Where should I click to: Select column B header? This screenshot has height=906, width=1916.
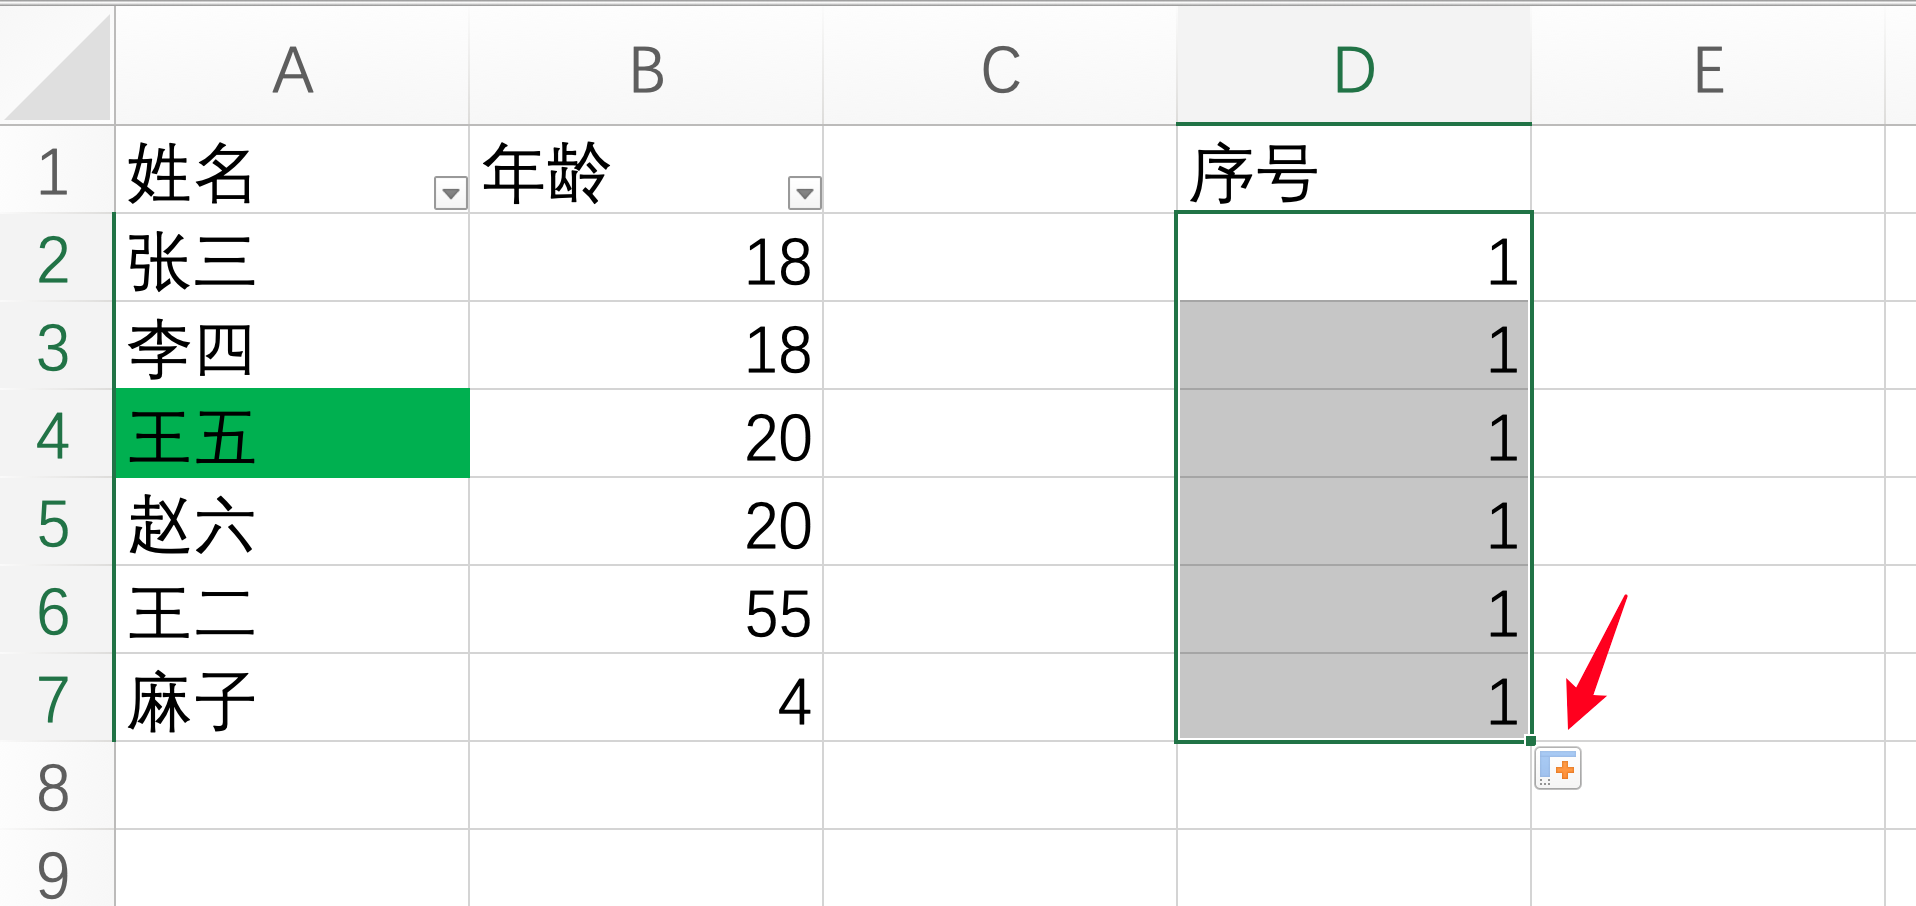646,70
